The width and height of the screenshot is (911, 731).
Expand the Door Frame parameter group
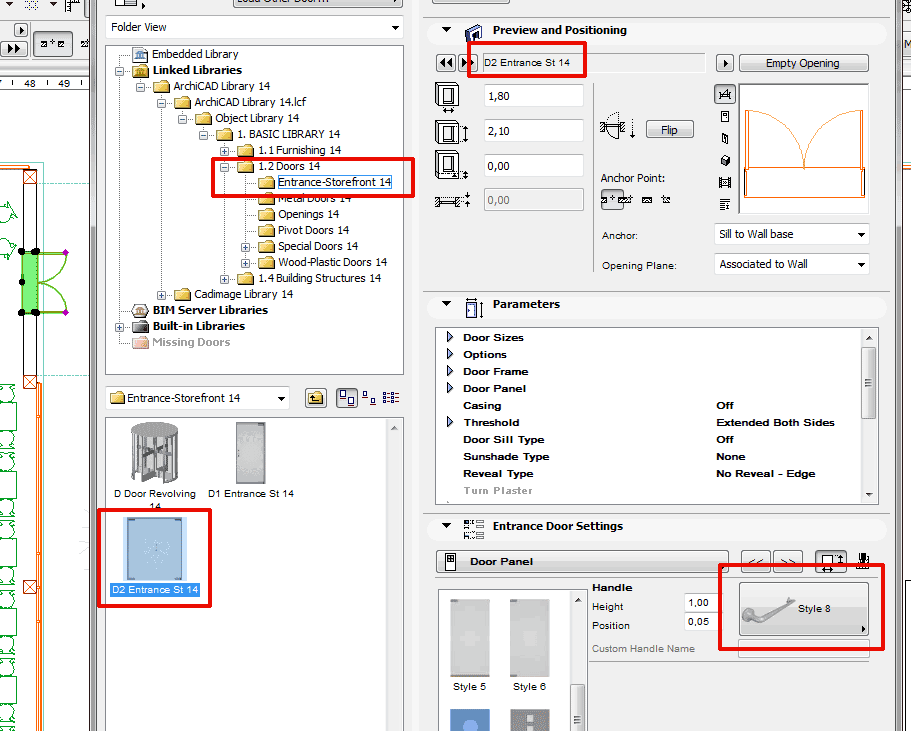click(x=450, y=371)
